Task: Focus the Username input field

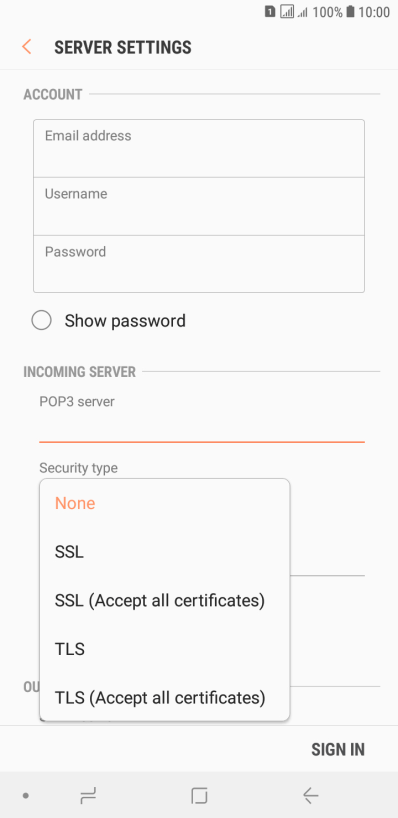Action: click(199, 207)
